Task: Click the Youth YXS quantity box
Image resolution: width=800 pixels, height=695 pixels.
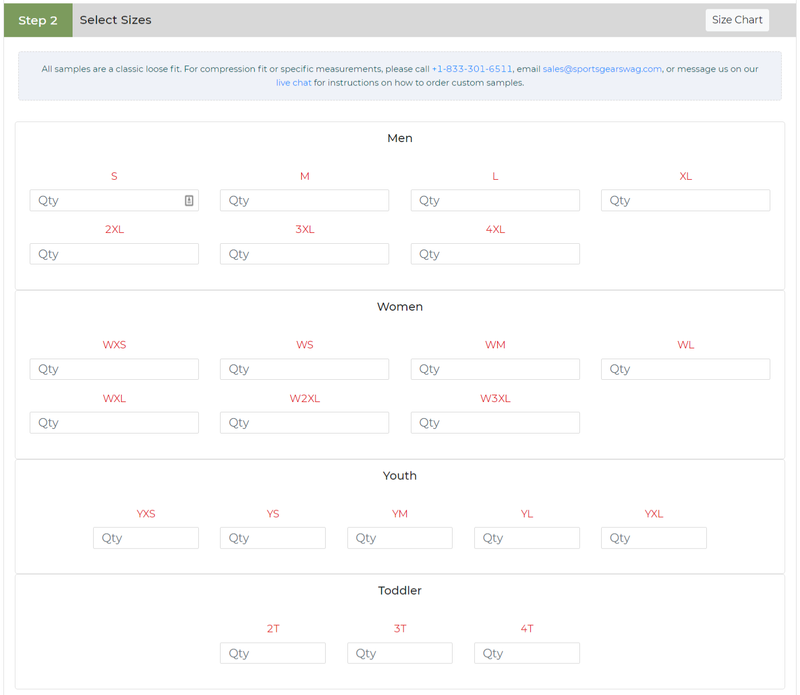Action: point(146,538)
